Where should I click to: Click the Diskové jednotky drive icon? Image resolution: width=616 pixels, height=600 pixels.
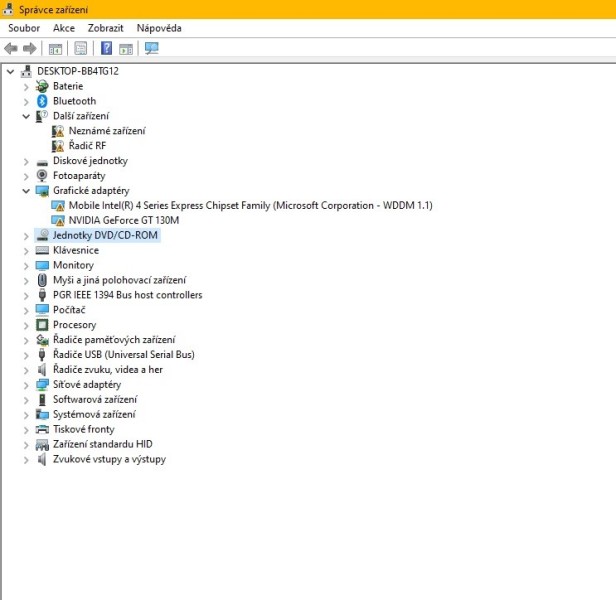pos(42,162)
